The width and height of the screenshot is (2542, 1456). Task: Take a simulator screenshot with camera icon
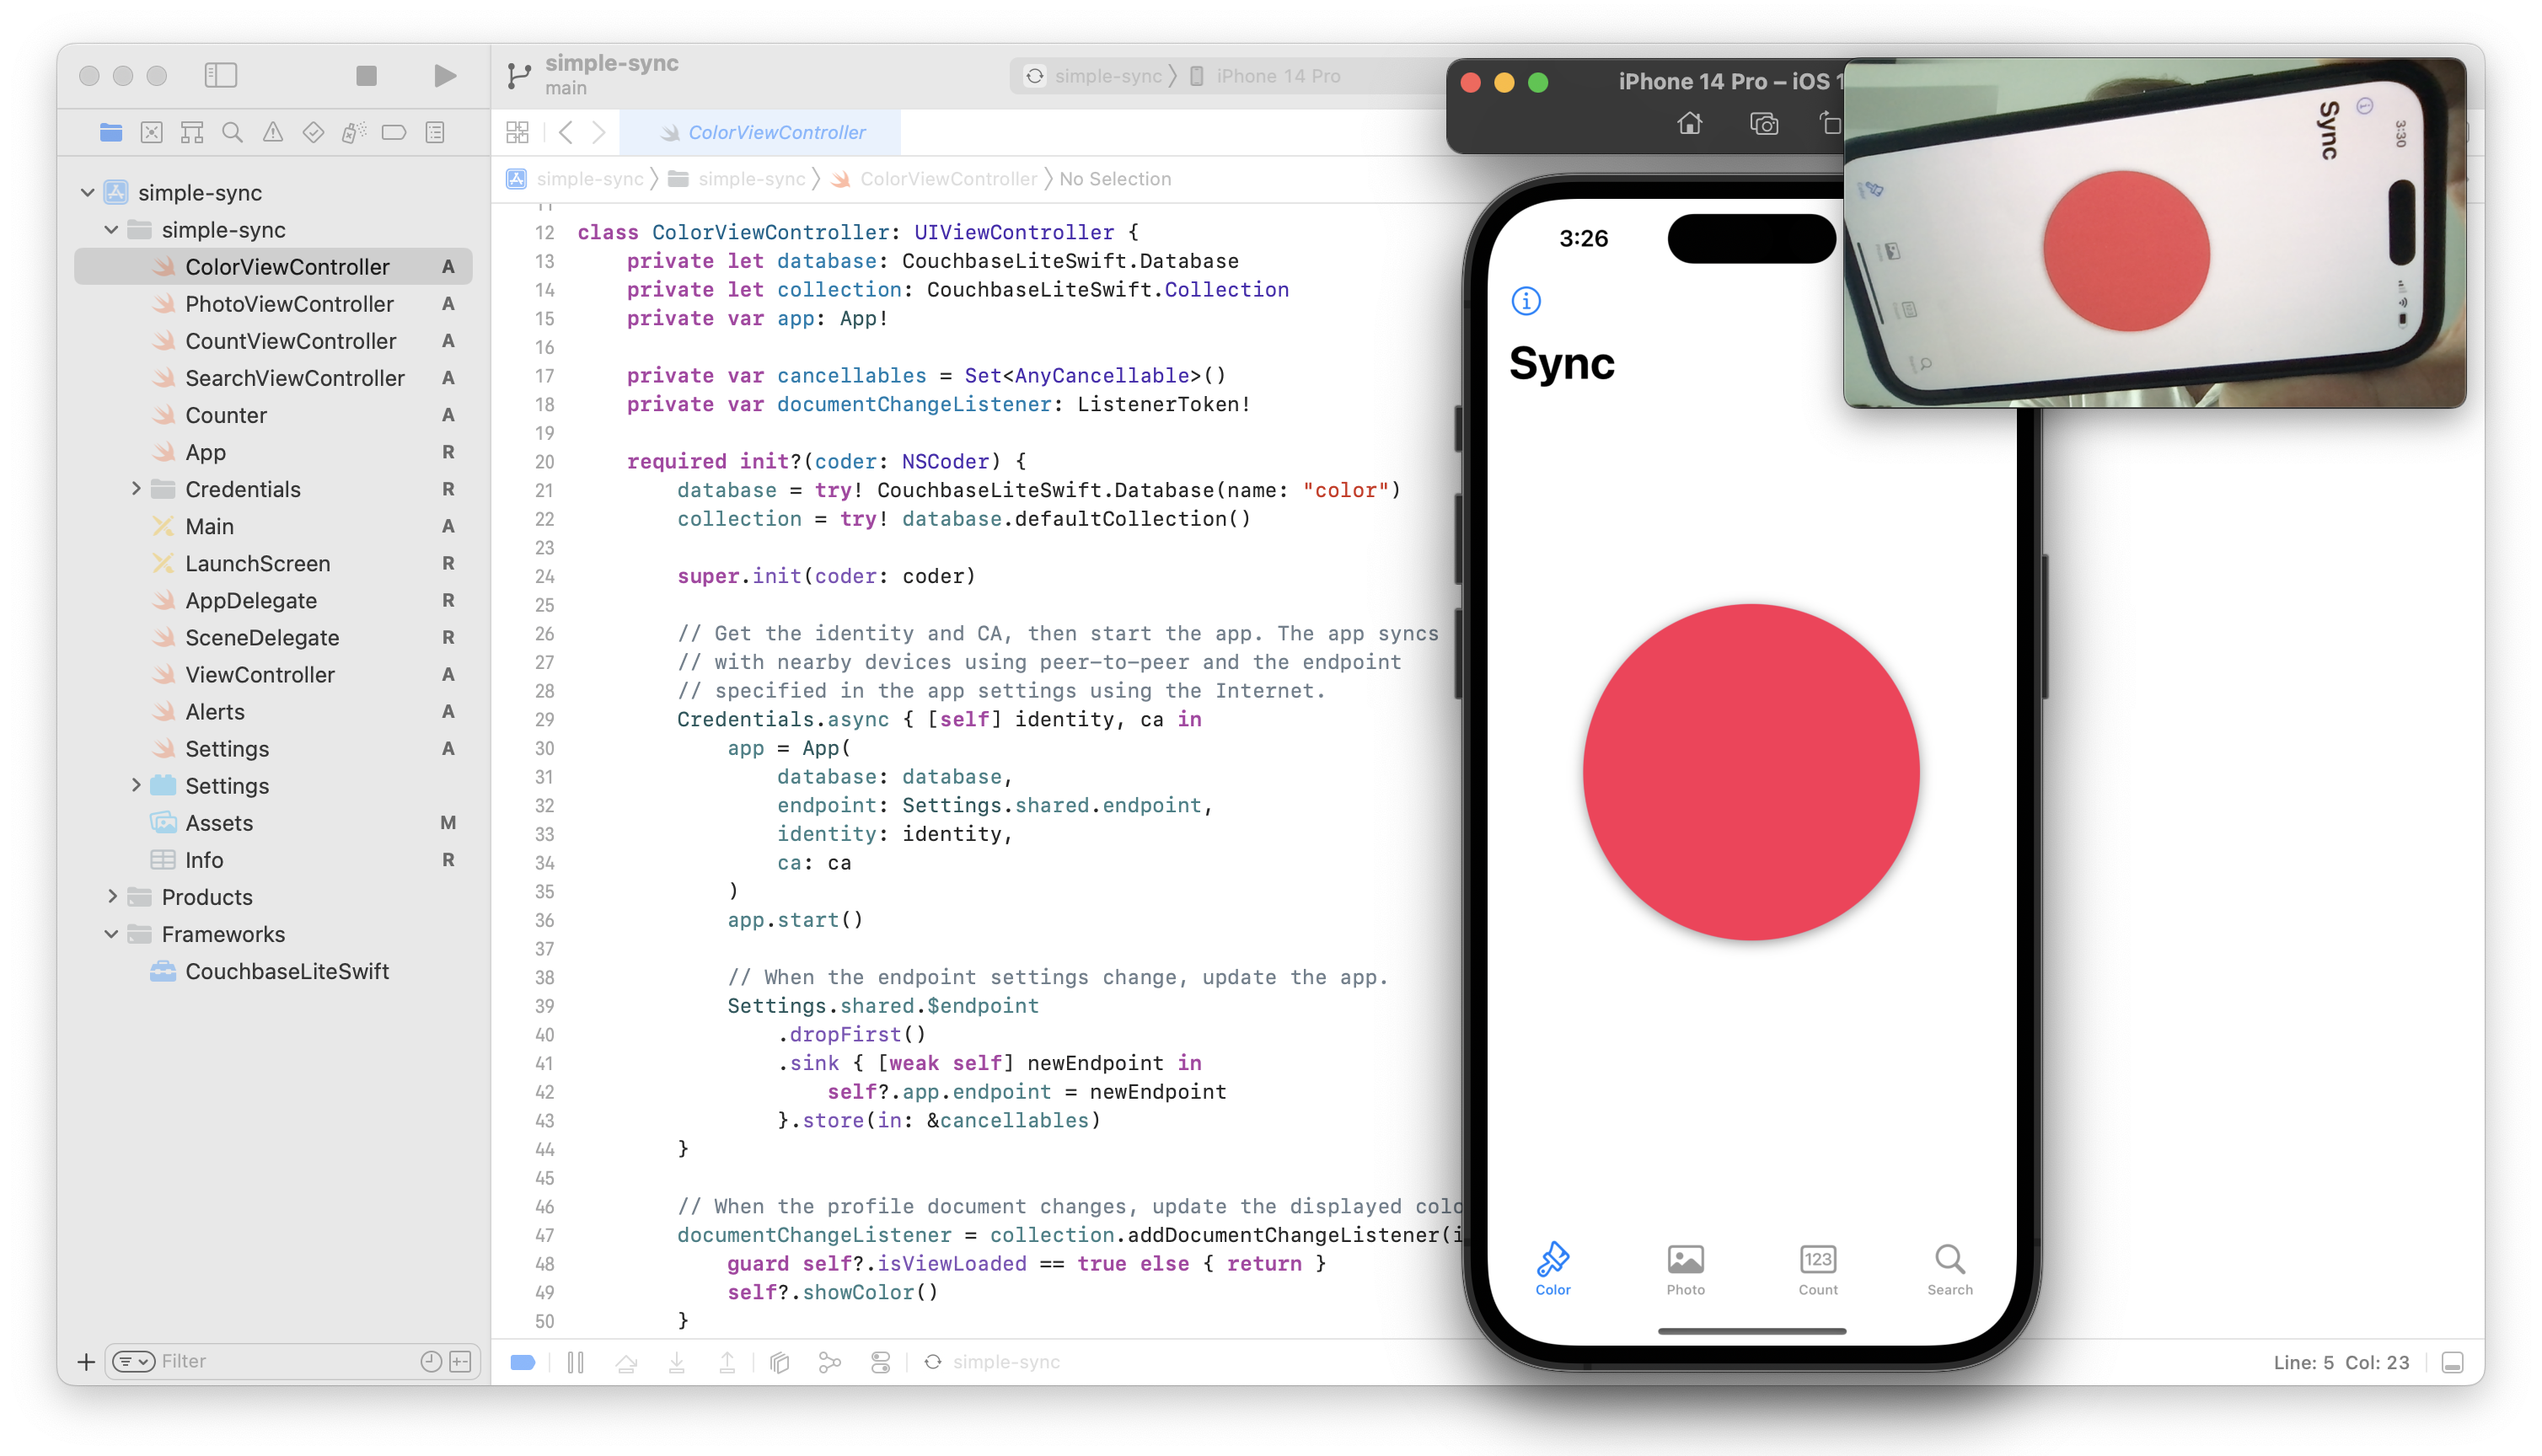(1764, 124)
